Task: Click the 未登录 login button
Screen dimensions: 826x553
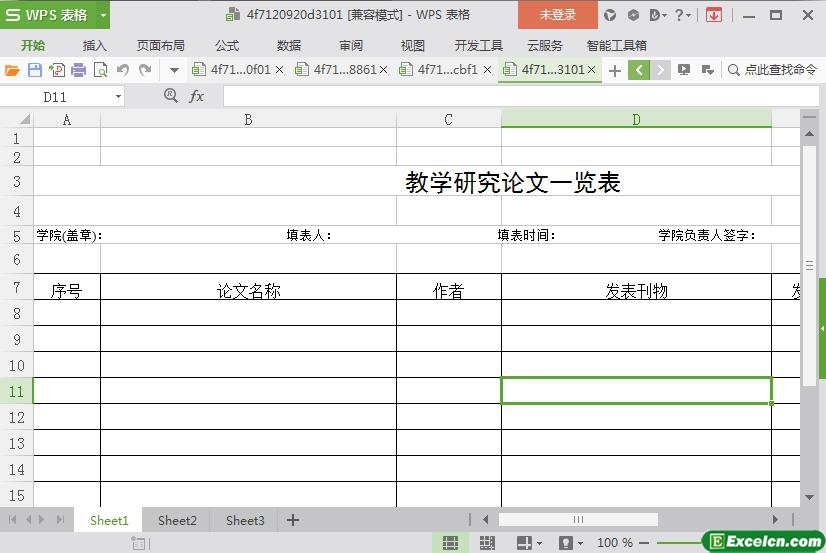Action: (x=558, y=15)
